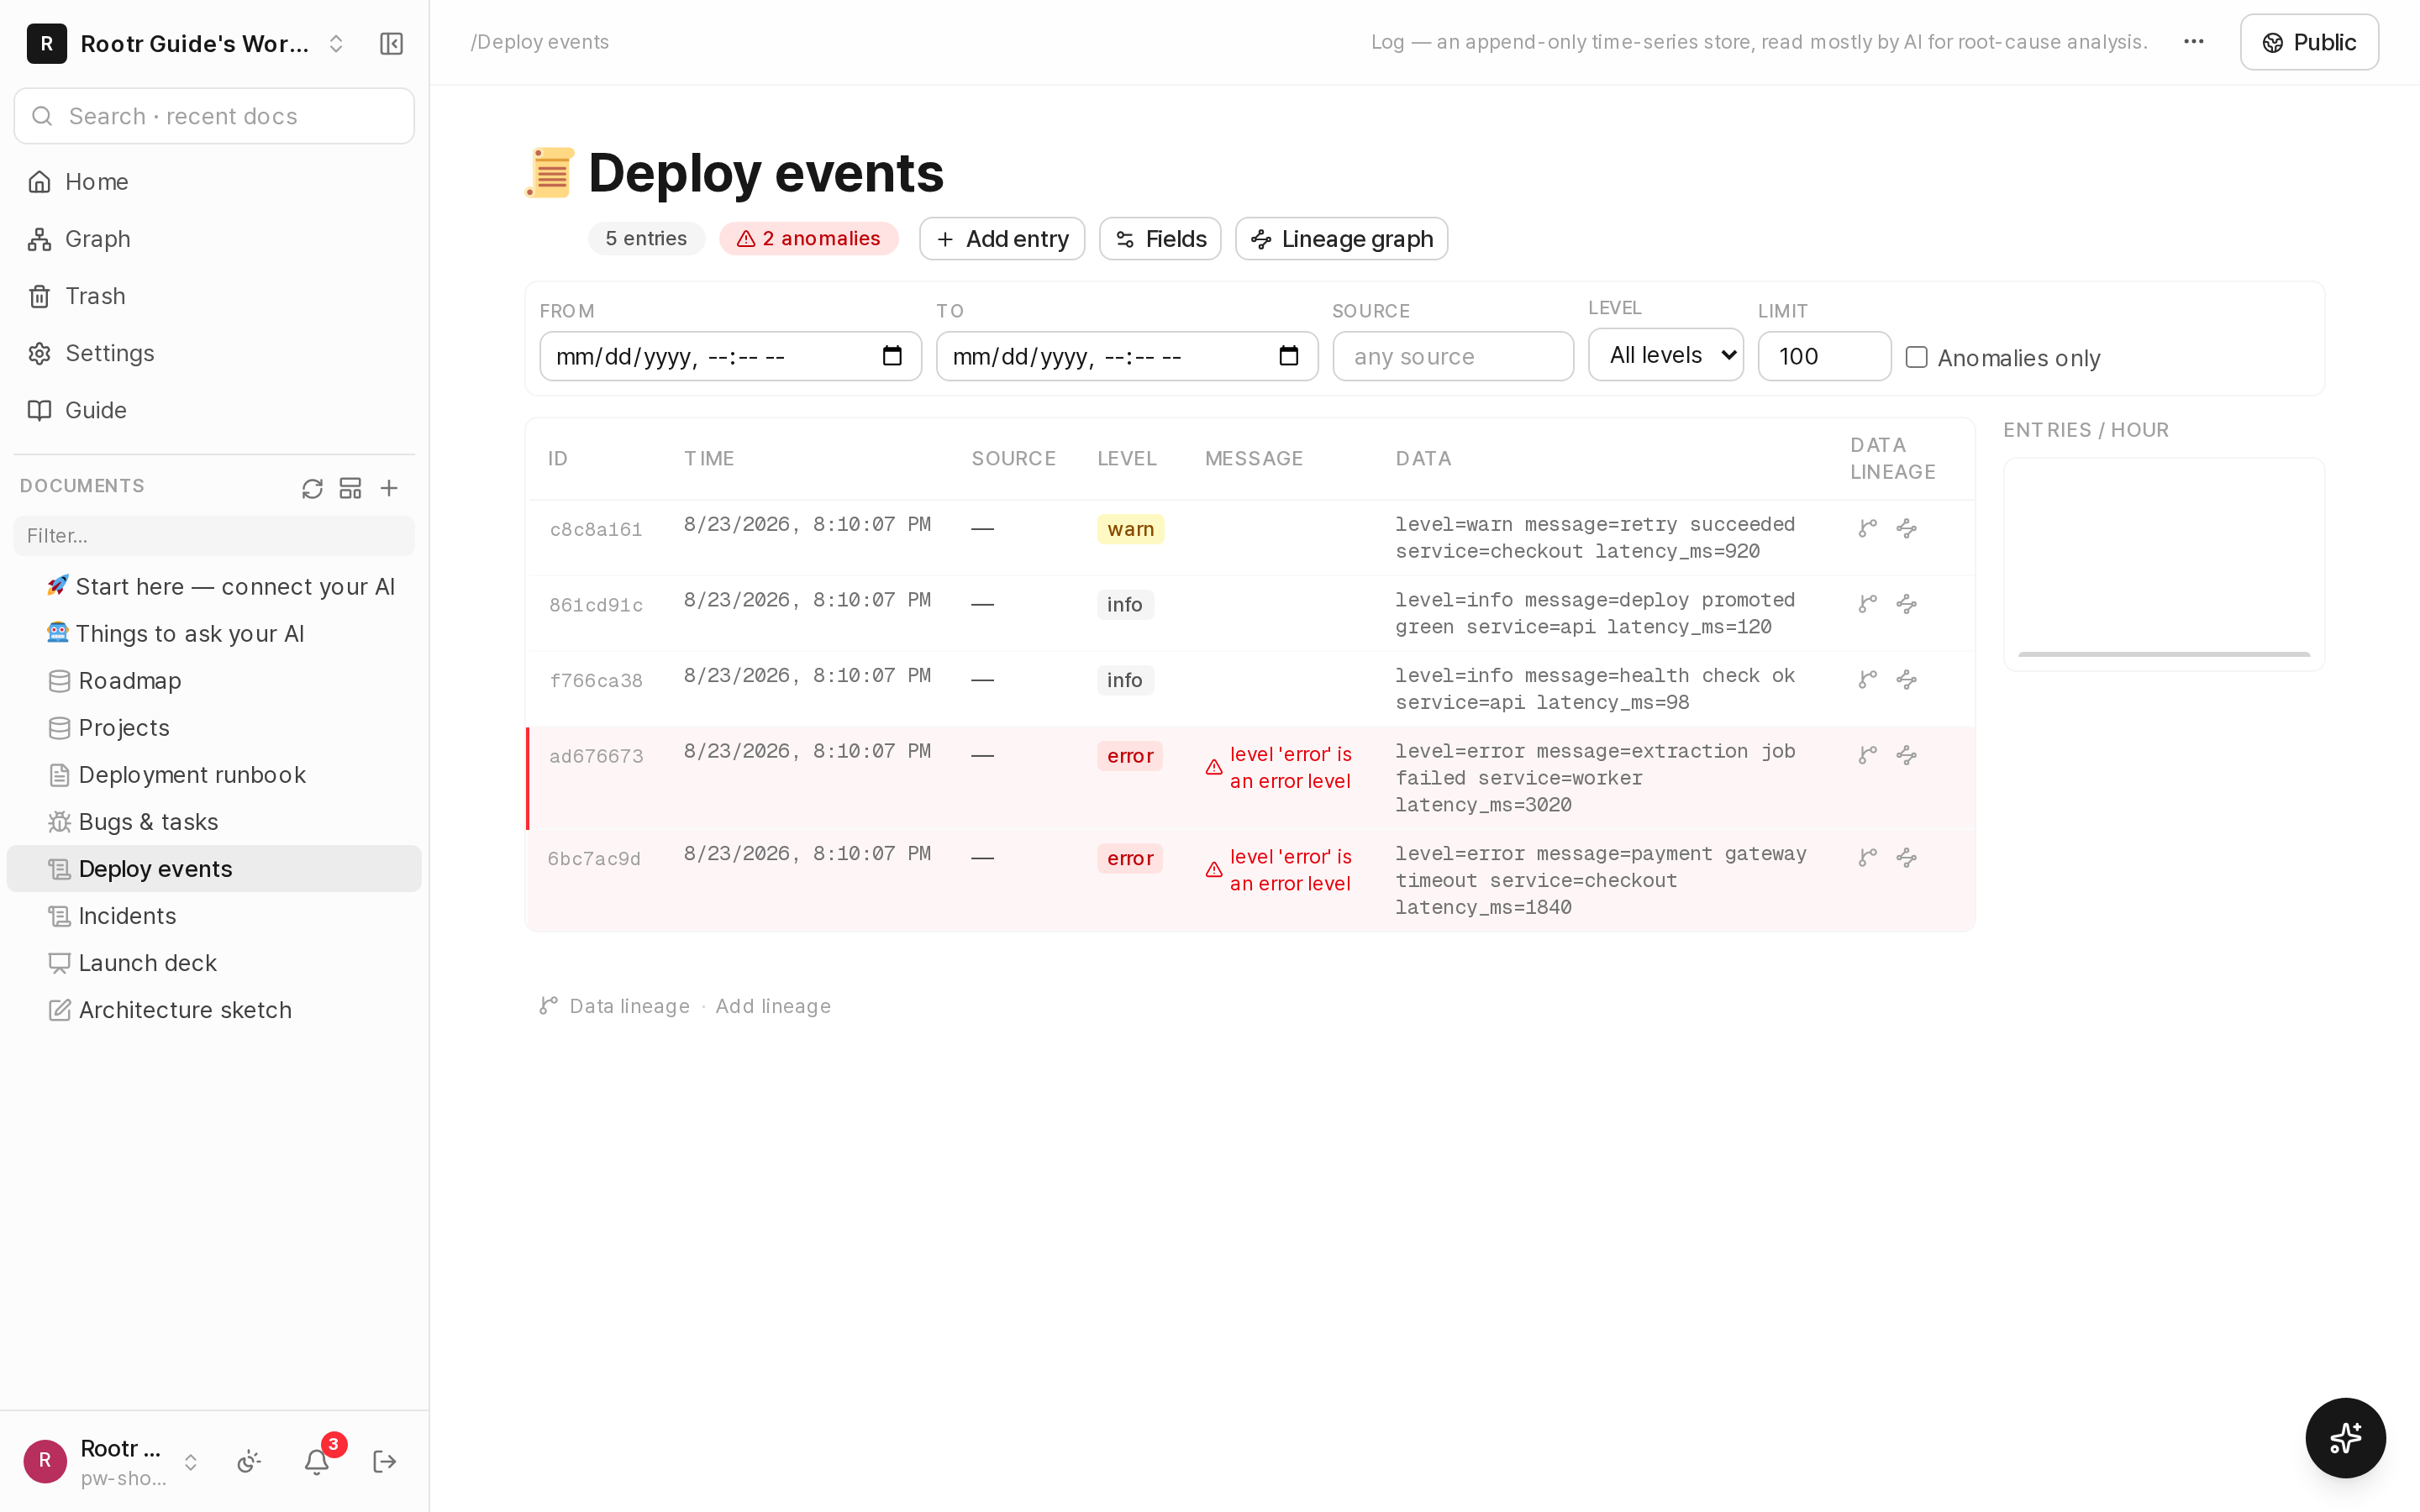This screenshot has width=2420, height=1512.
Task: Open data lineage branch icon for 861cd91c
Action: point(1867,604)
